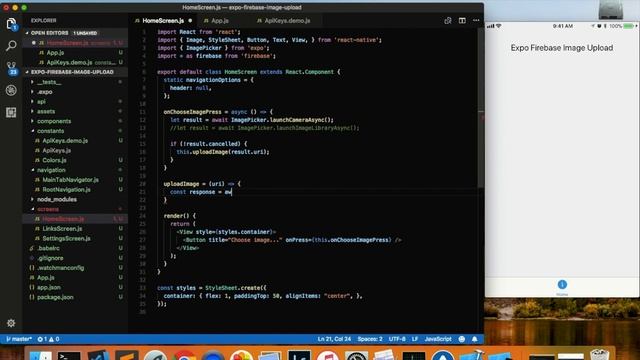Click the feedback smiley in status bar
This screenshot has width=640, height=360.
(462, 339)
